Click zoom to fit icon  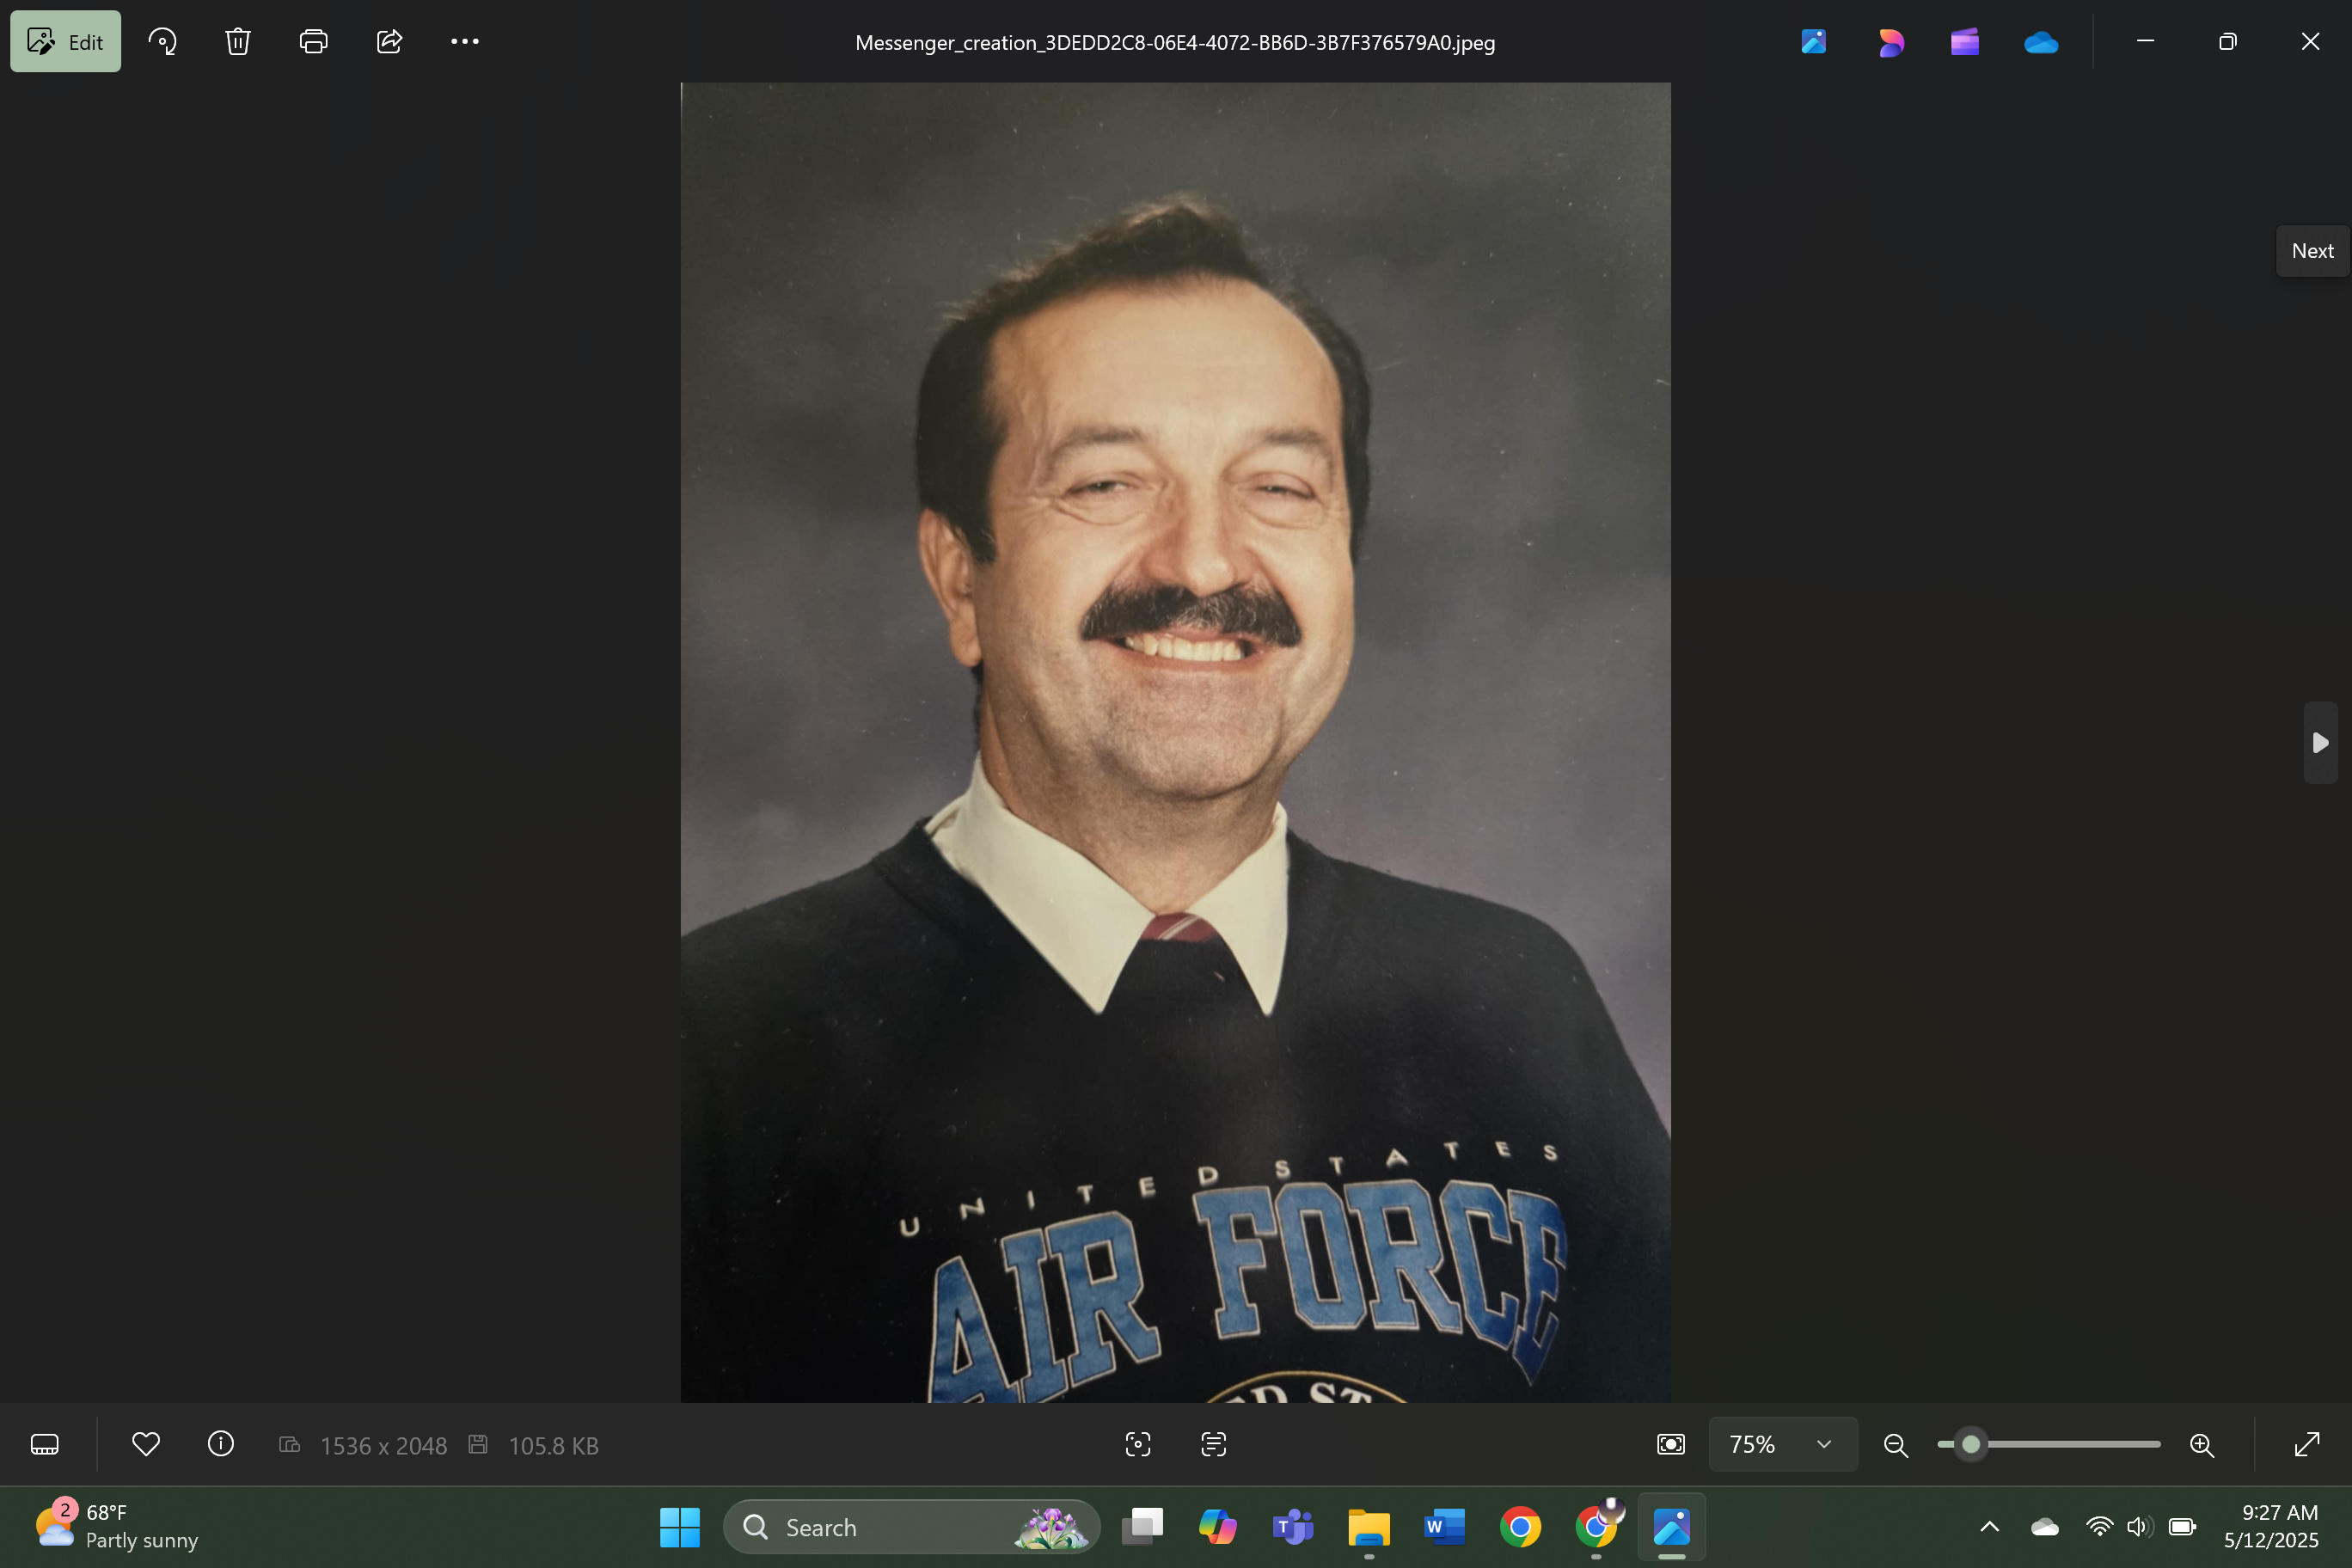click(x=1671, y=1444)
